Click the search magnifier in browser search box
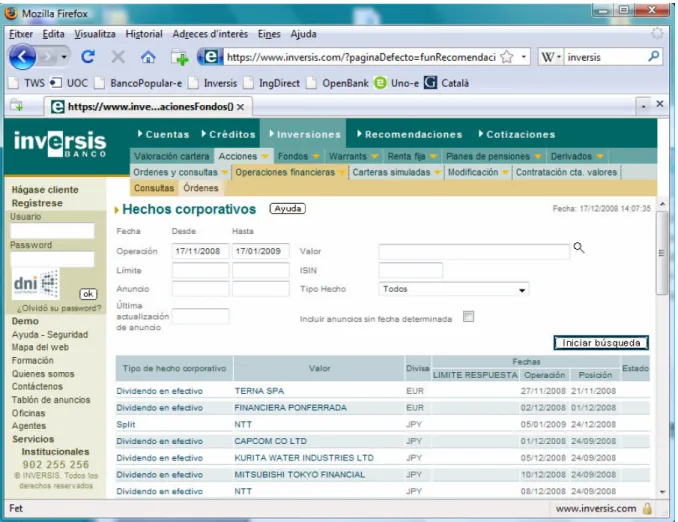 coord(654,57)
